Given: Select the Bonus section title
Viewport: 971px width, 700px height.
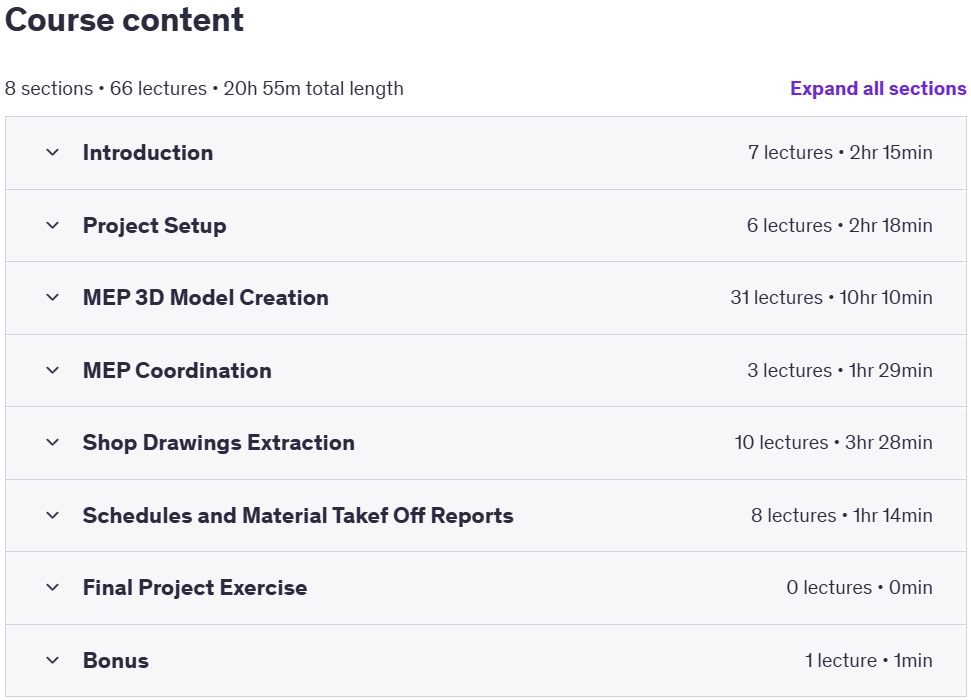Looking at the screenshot, I should [116, 660].
